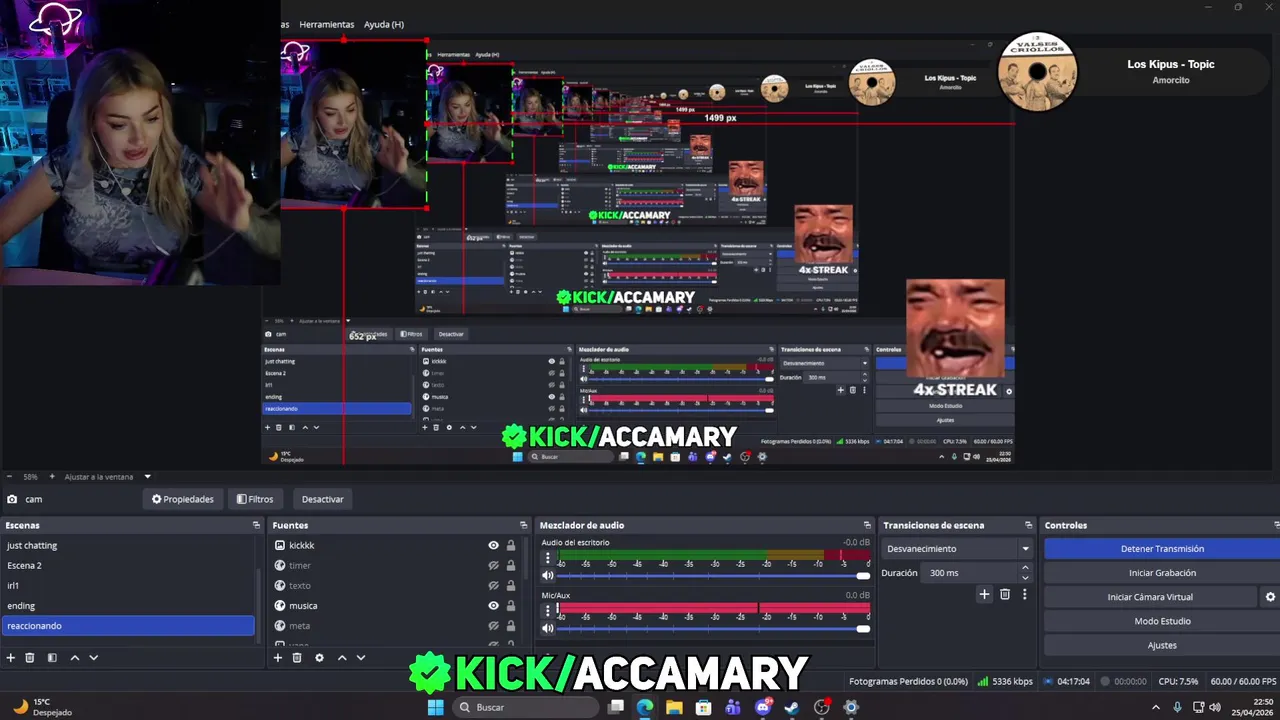The image size is (1280, 720).
Task: Open Herramientas menu
Action: click(327, 24)
